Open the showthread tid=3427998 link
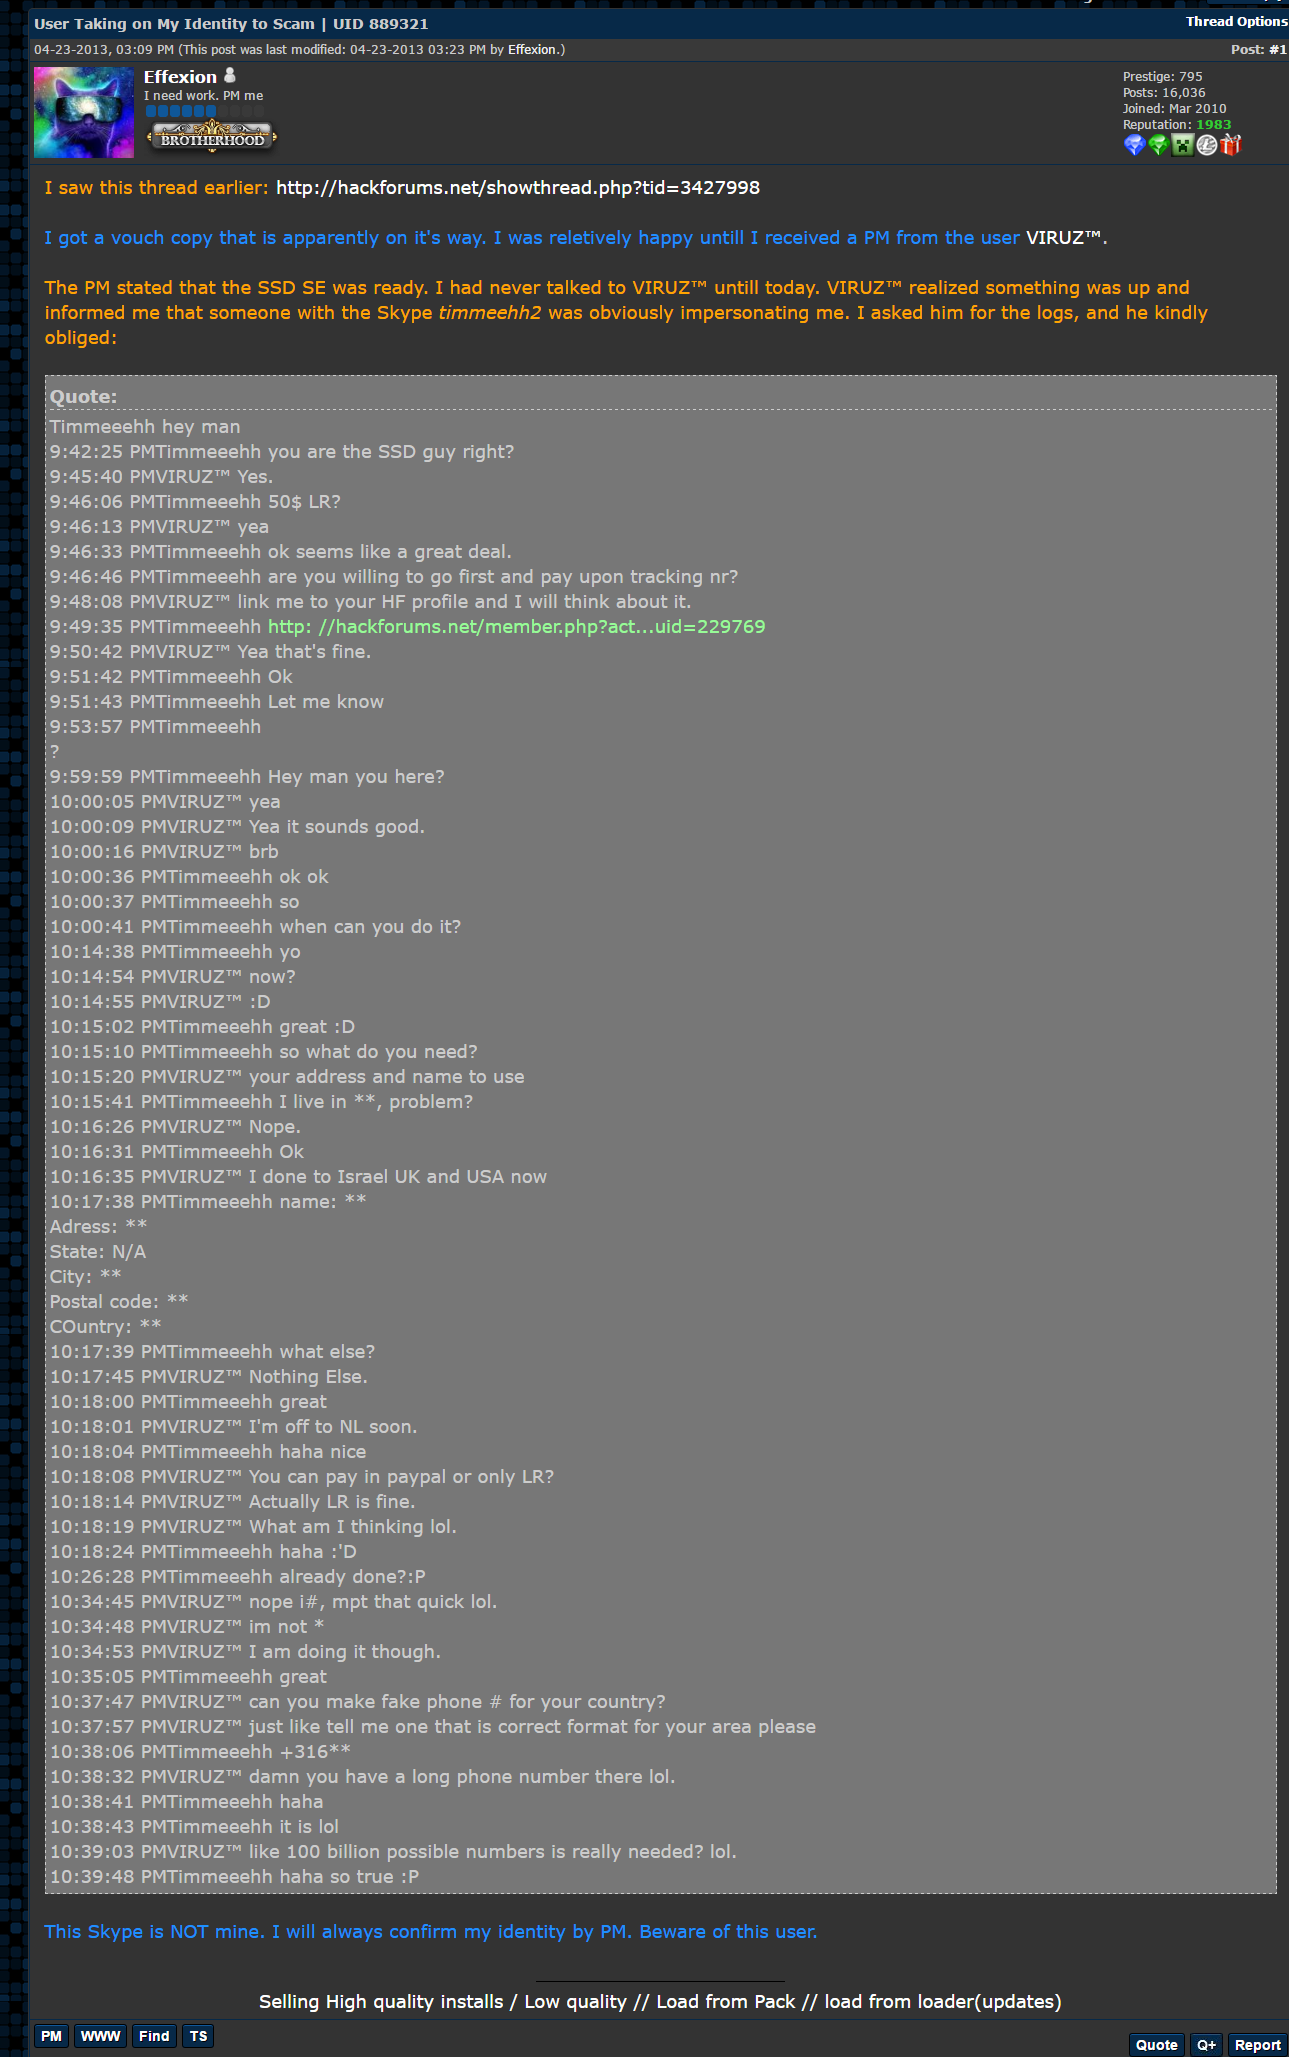The width and height of the screenshot is (1289, 2057). point(518,187)
